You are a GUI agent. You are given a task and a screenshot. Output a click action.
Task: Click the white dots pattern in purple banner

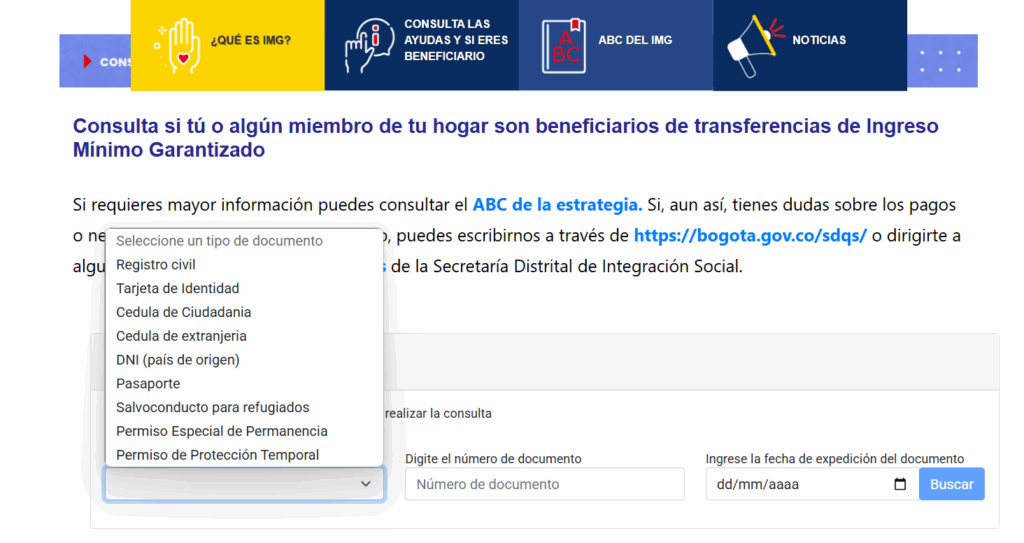point(941,61)
